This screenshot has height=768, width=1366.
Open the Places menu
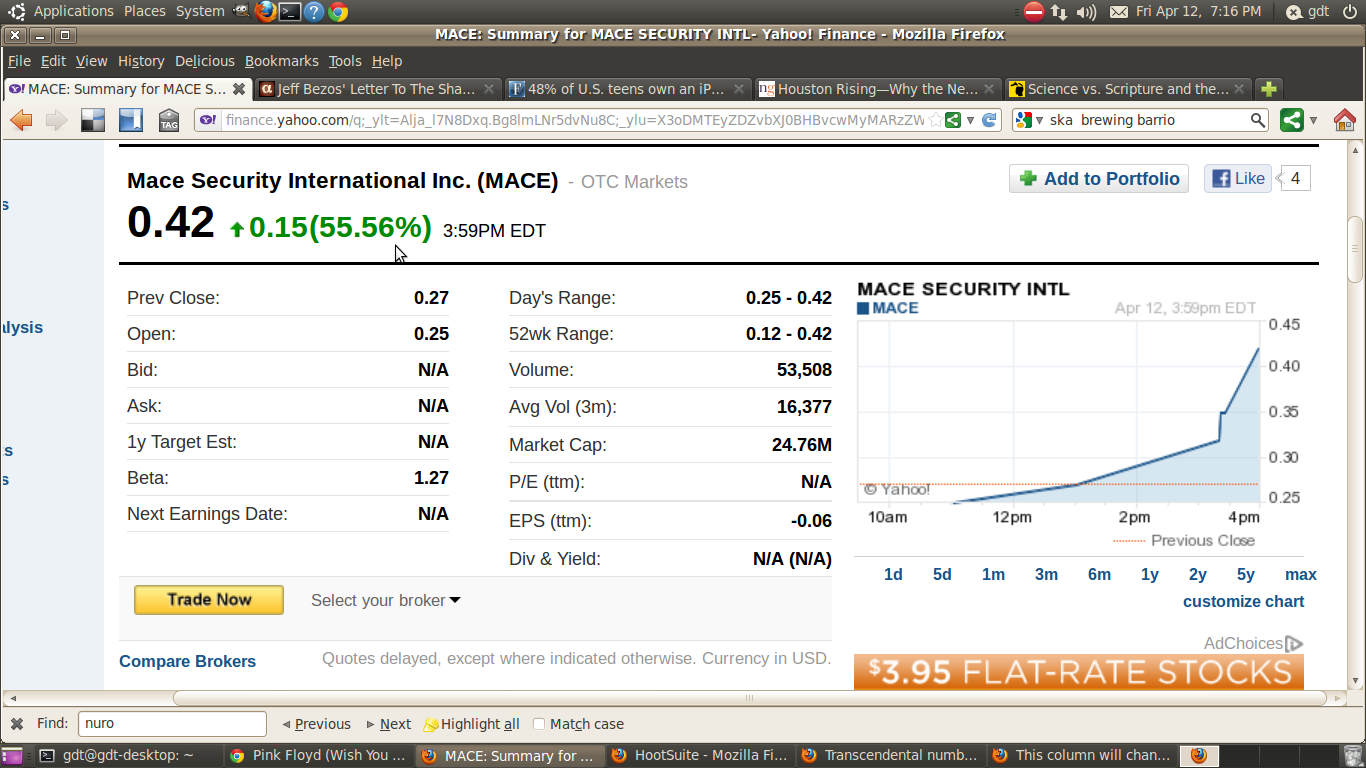pyautogui.click(x=145, y=11)
